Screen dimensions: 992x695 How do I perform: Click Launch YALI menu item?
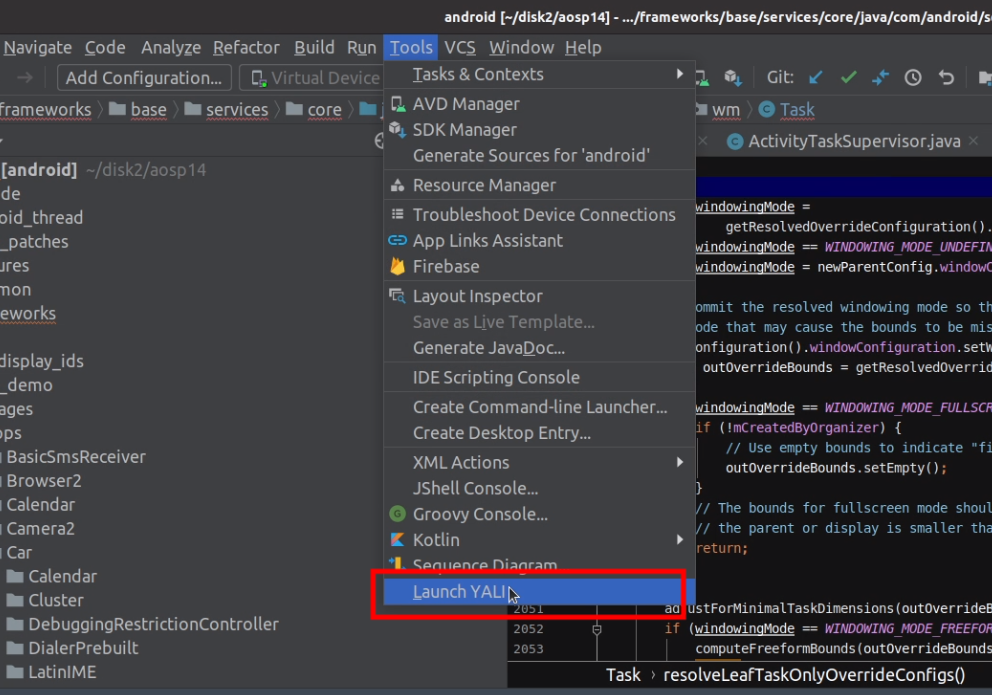coord(539,592)
